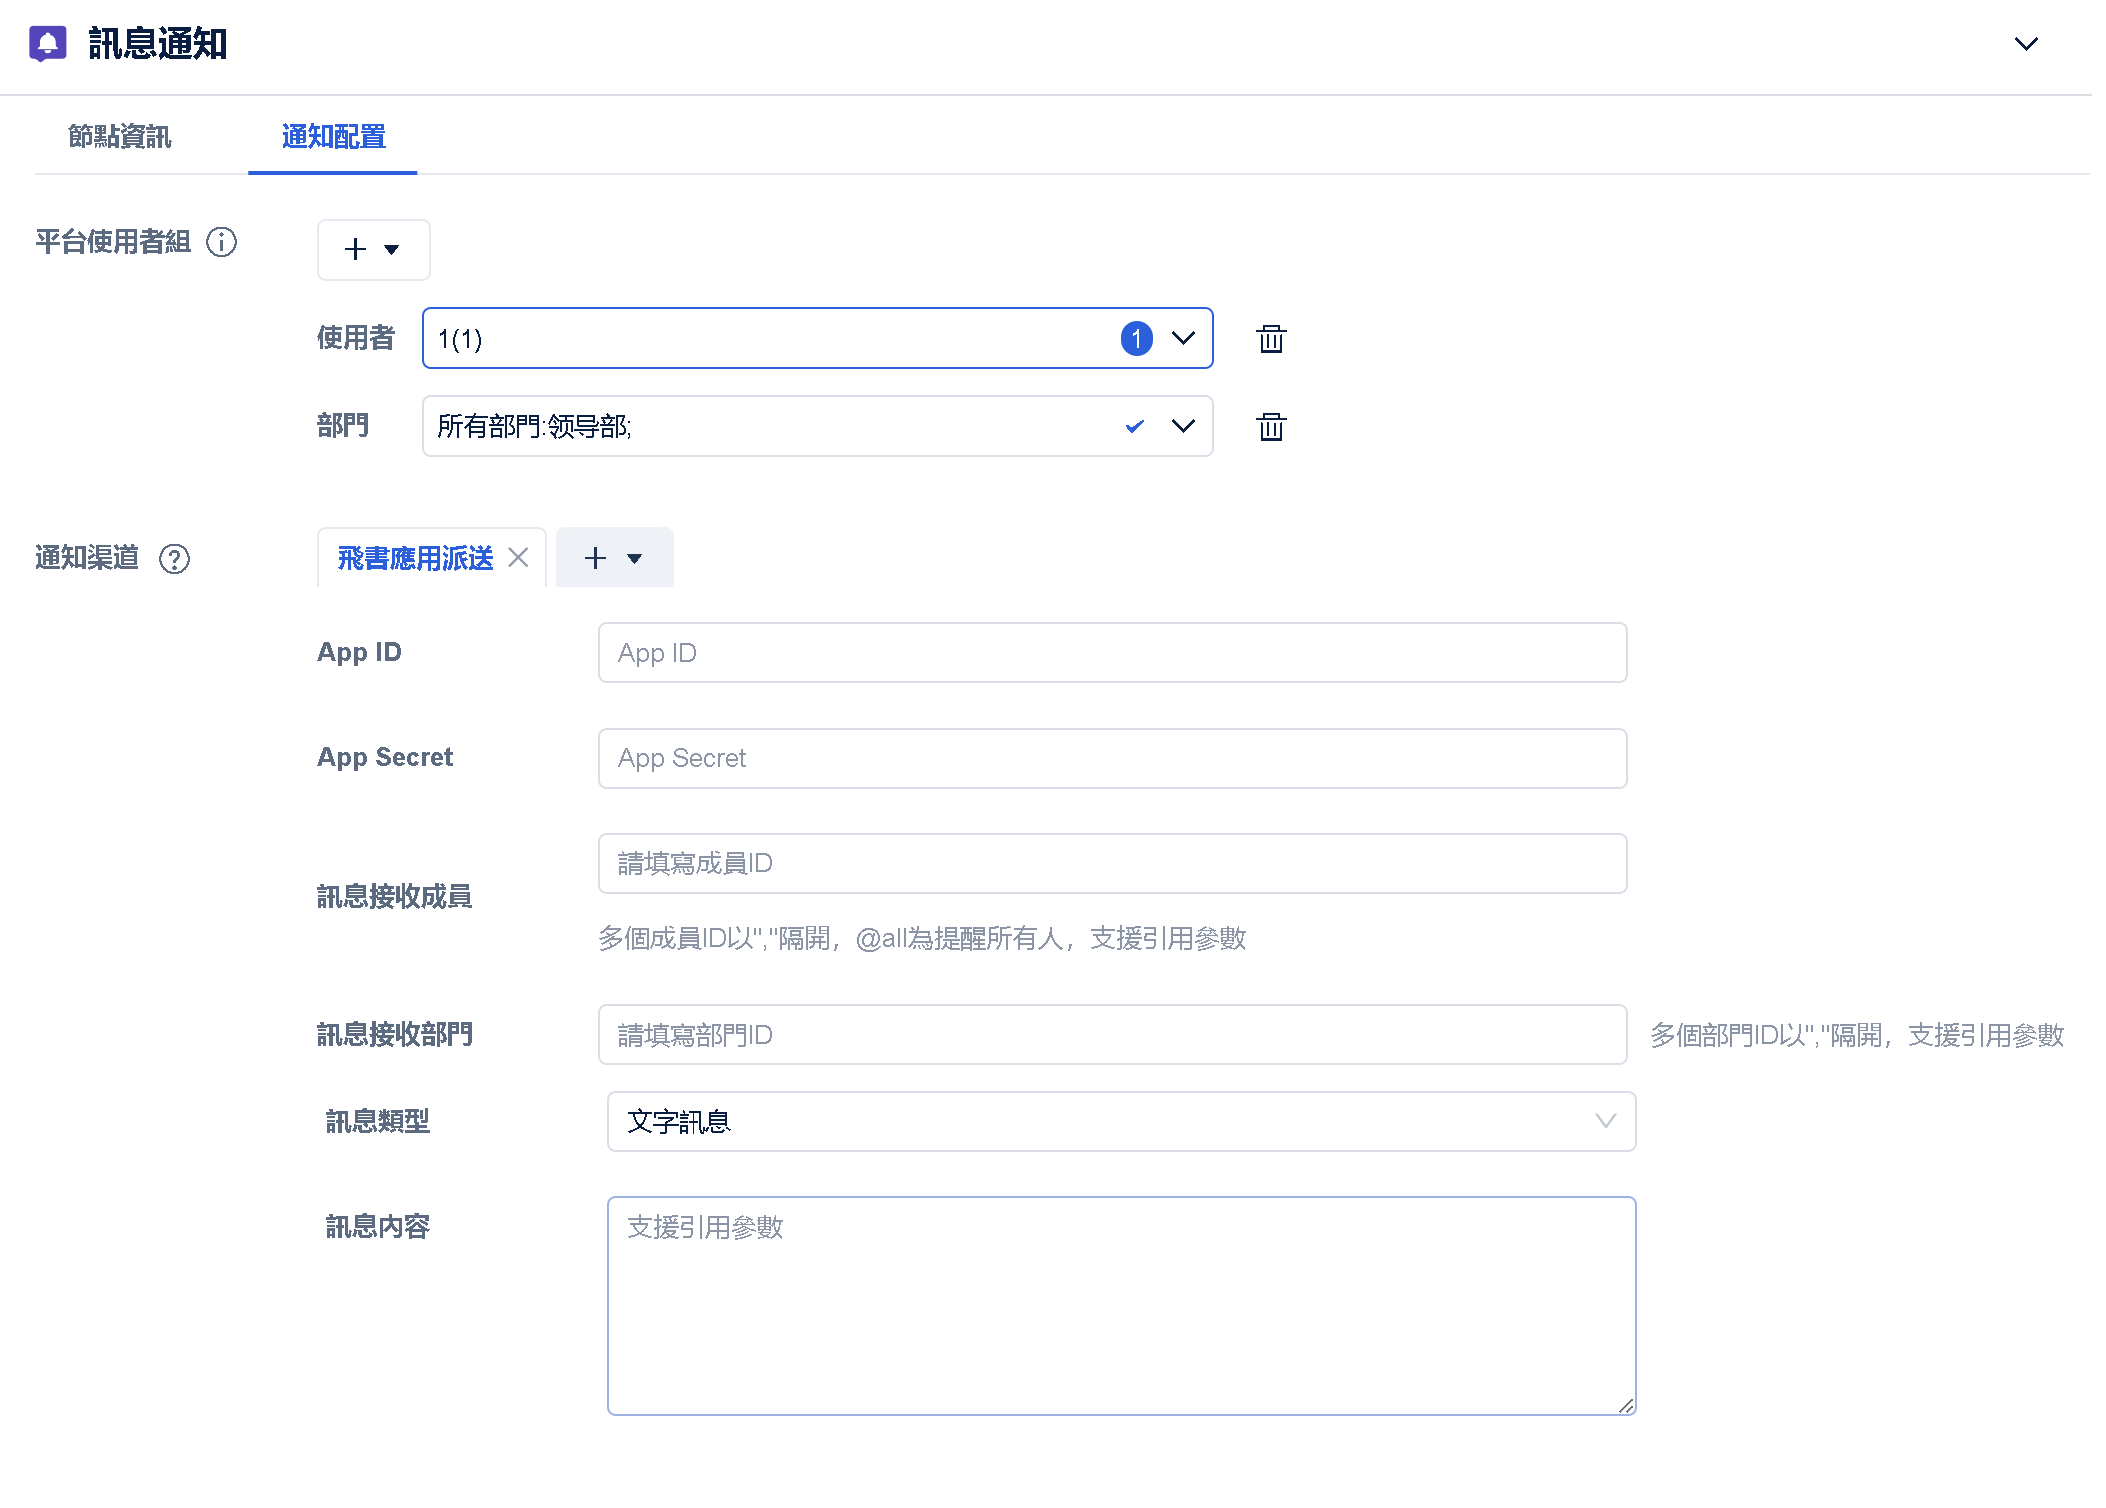The height and width of the screenshot is (1508, 2106).
Task: Click the blue checkmark in 部門 field
Action: pyautogui.click(x=1134, y=427)
